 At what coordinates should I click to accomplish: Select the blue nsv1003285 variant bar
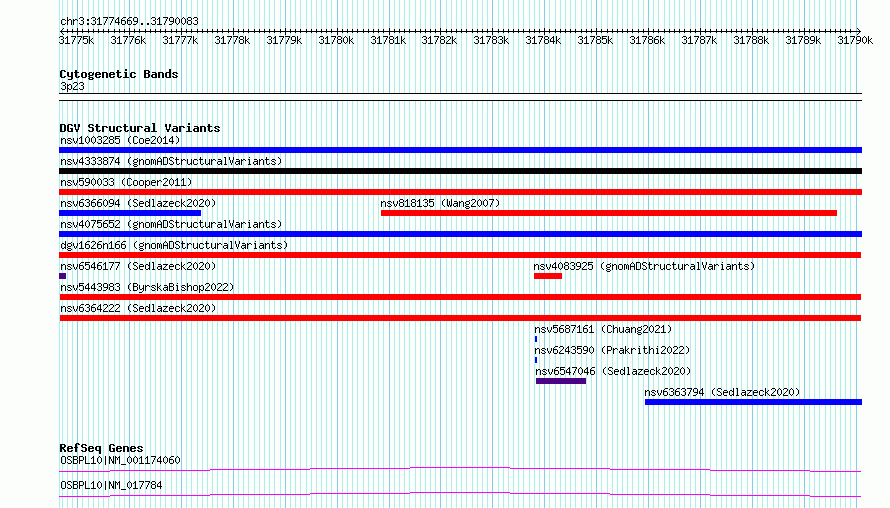coord(460,150)
